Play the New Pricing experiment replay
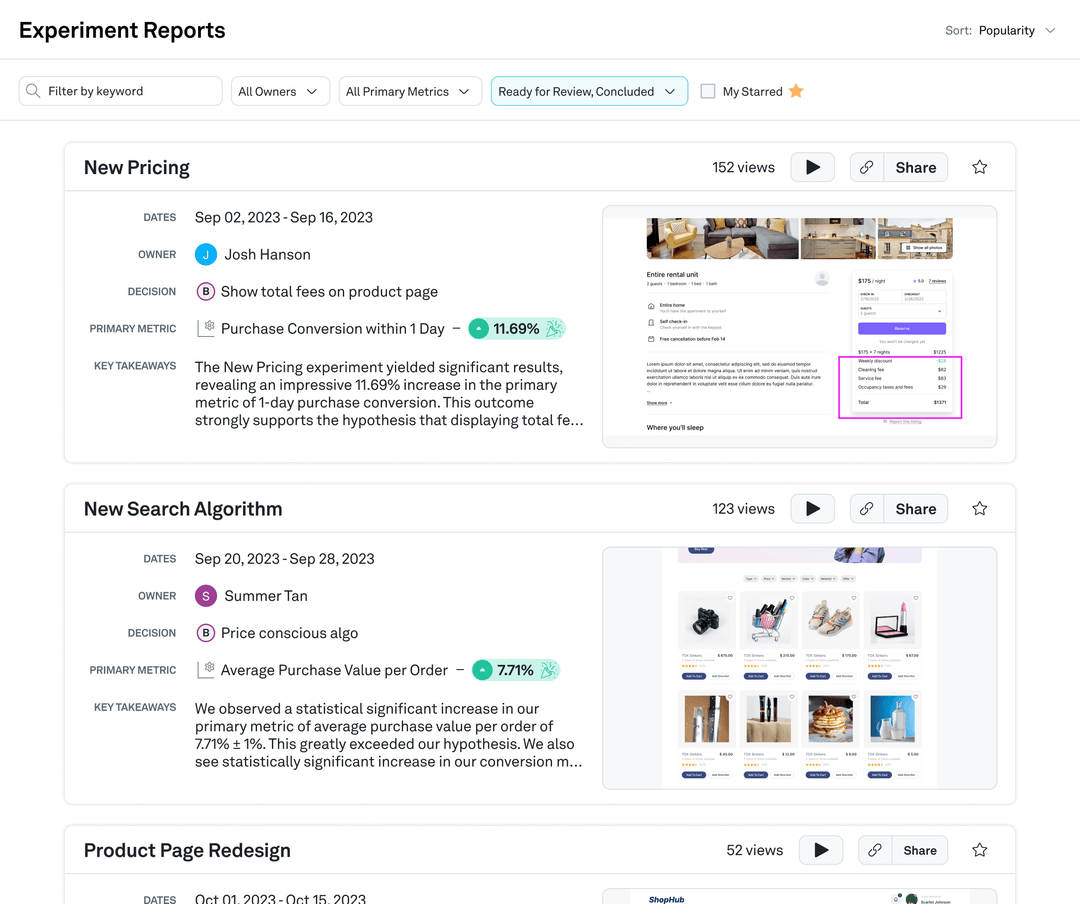 [x=812, y=167]
